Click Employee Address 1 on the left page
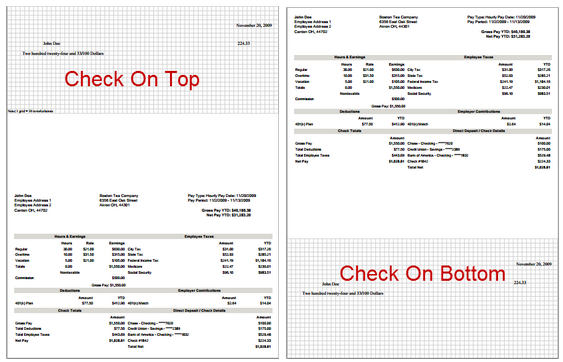This screenshot has width=563, height=362. pyautogui.click(x=33, y=200)
